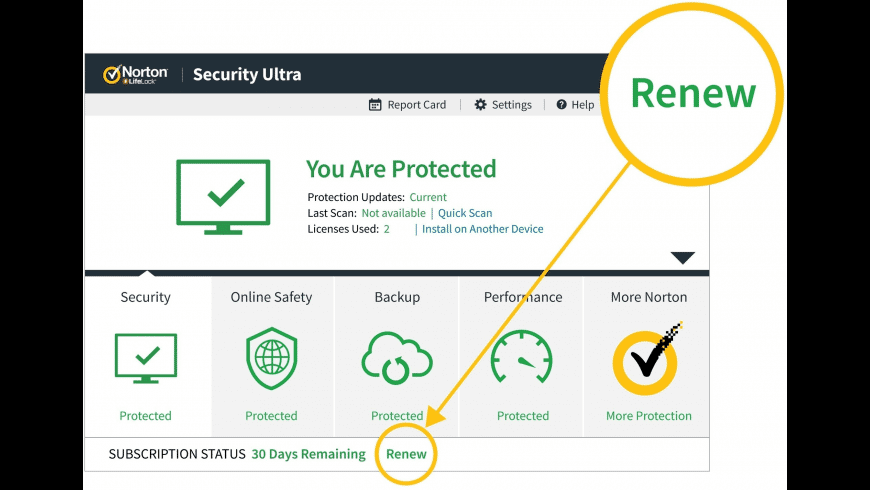Click the SUBSCRIPTION STATUS label
This screenshot has height=490, width=870.
click(177, 454)
